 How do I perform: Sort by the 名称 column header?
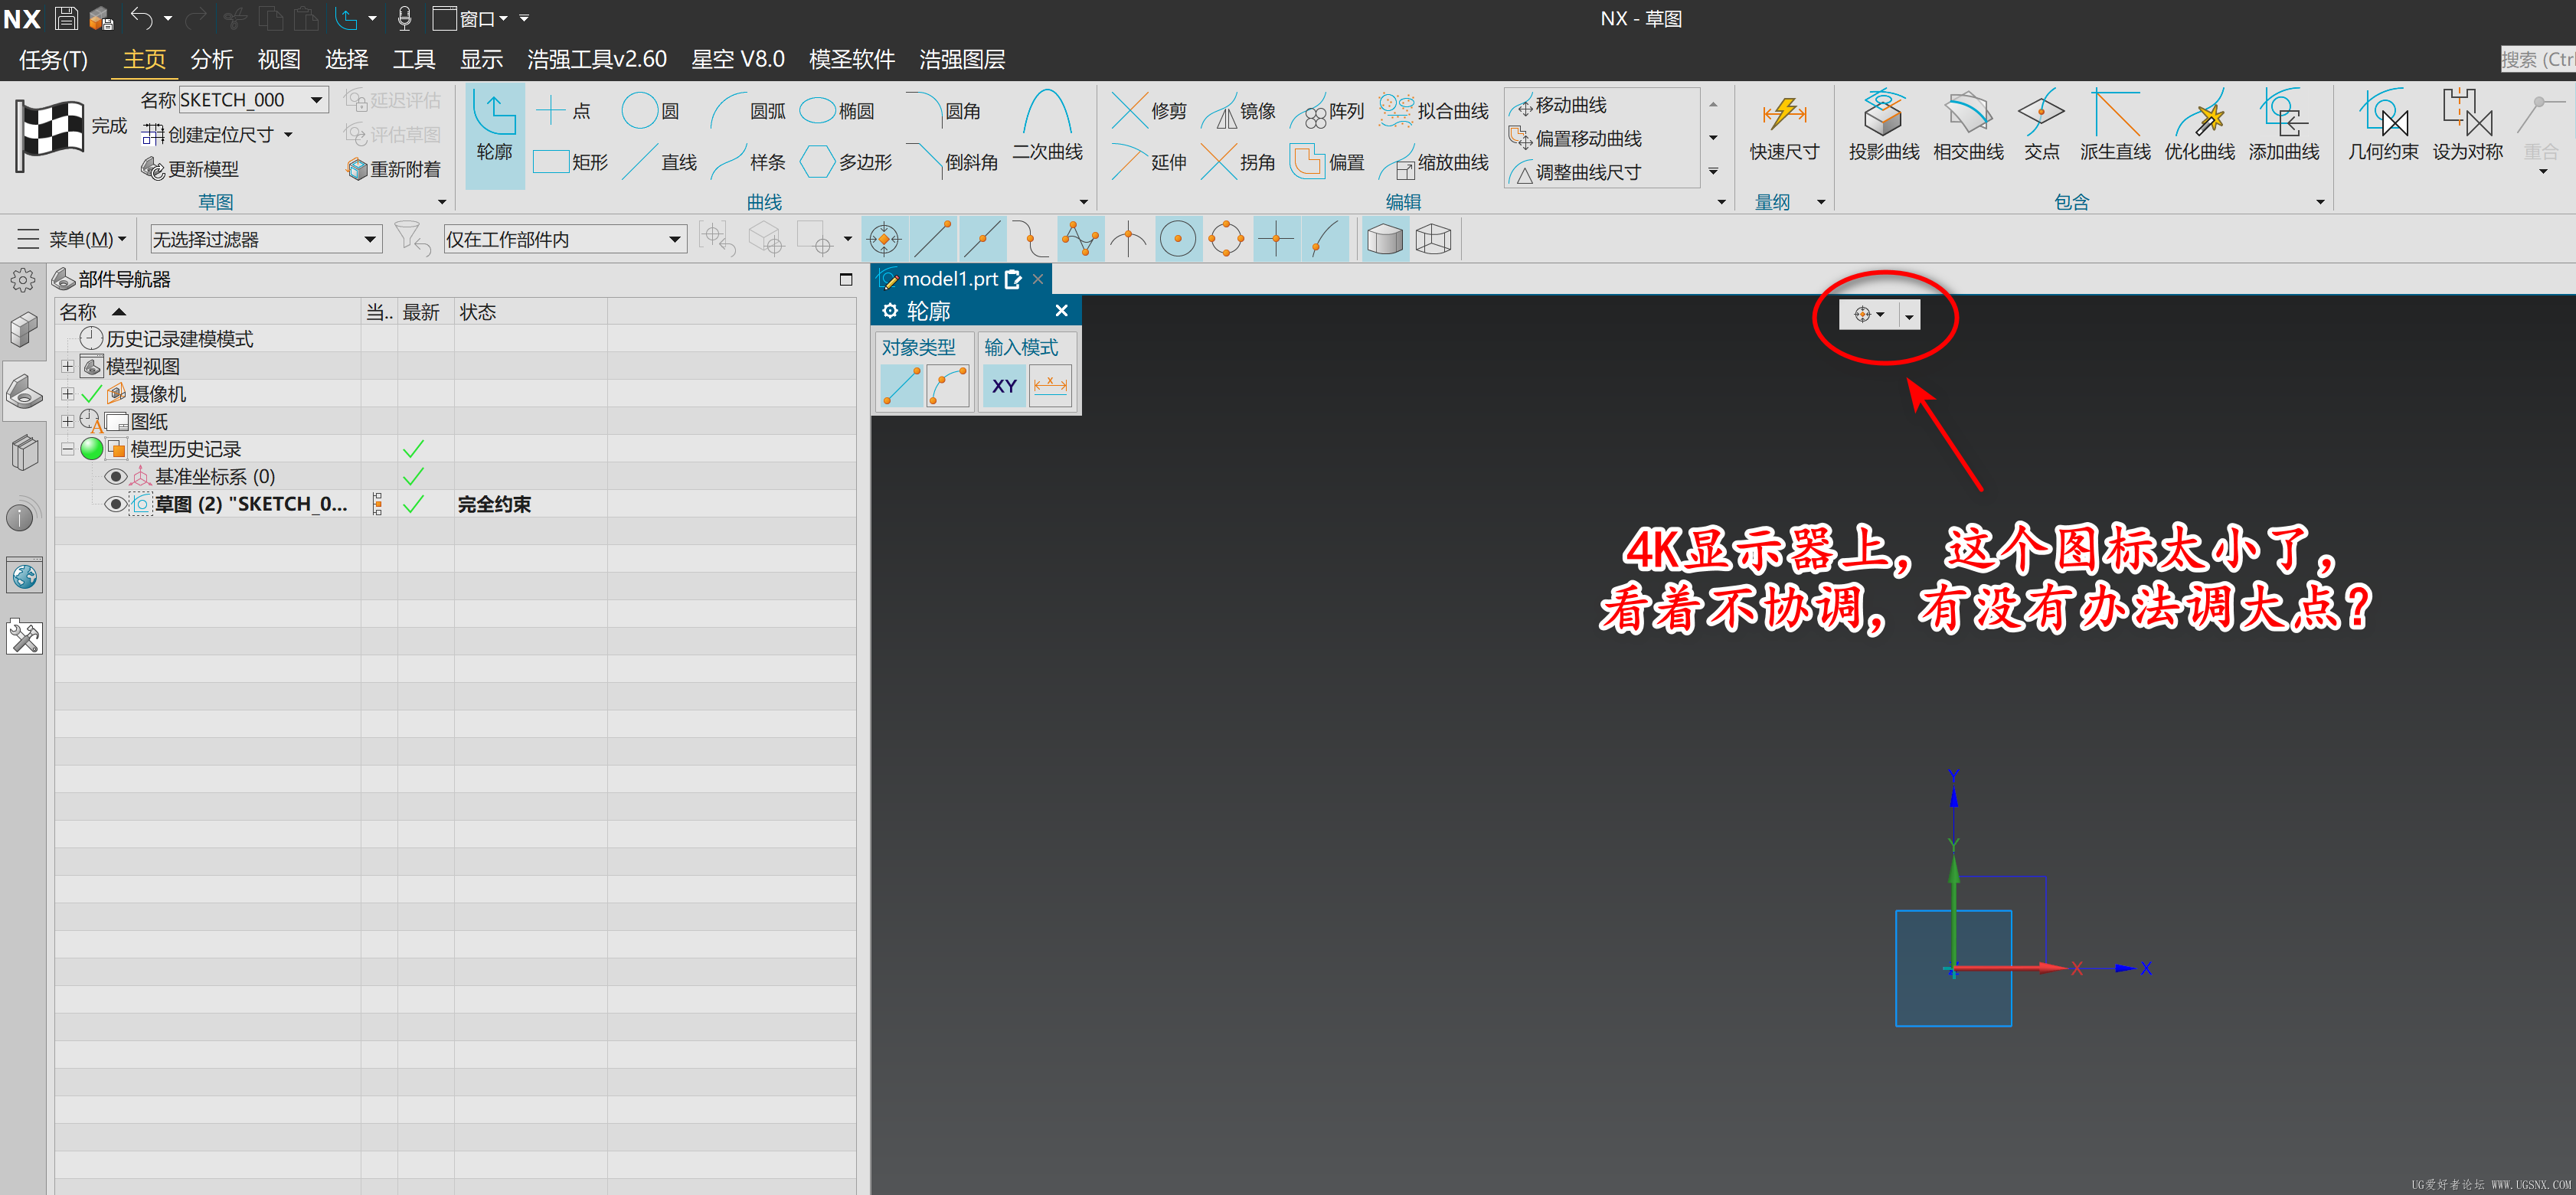(x=207, y=312)
